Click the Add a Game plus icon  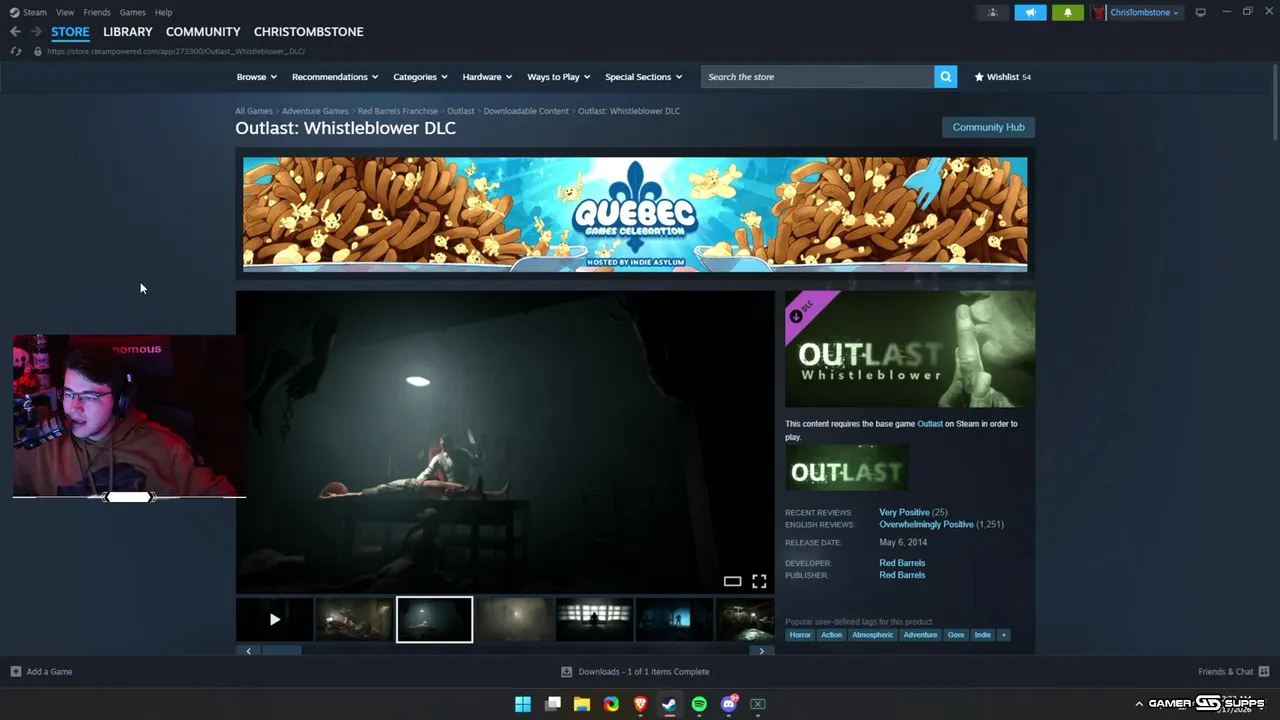[15, 672]
